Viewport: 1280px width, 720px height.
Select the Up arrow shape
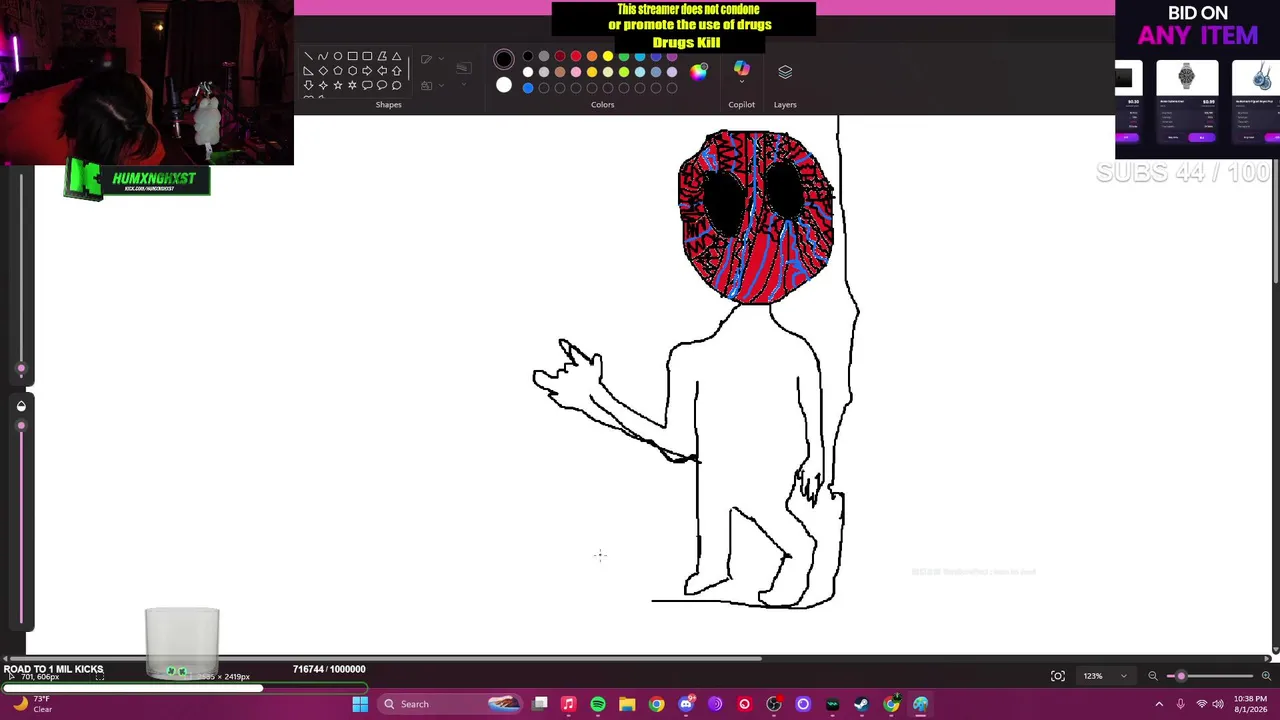[397, 71]
